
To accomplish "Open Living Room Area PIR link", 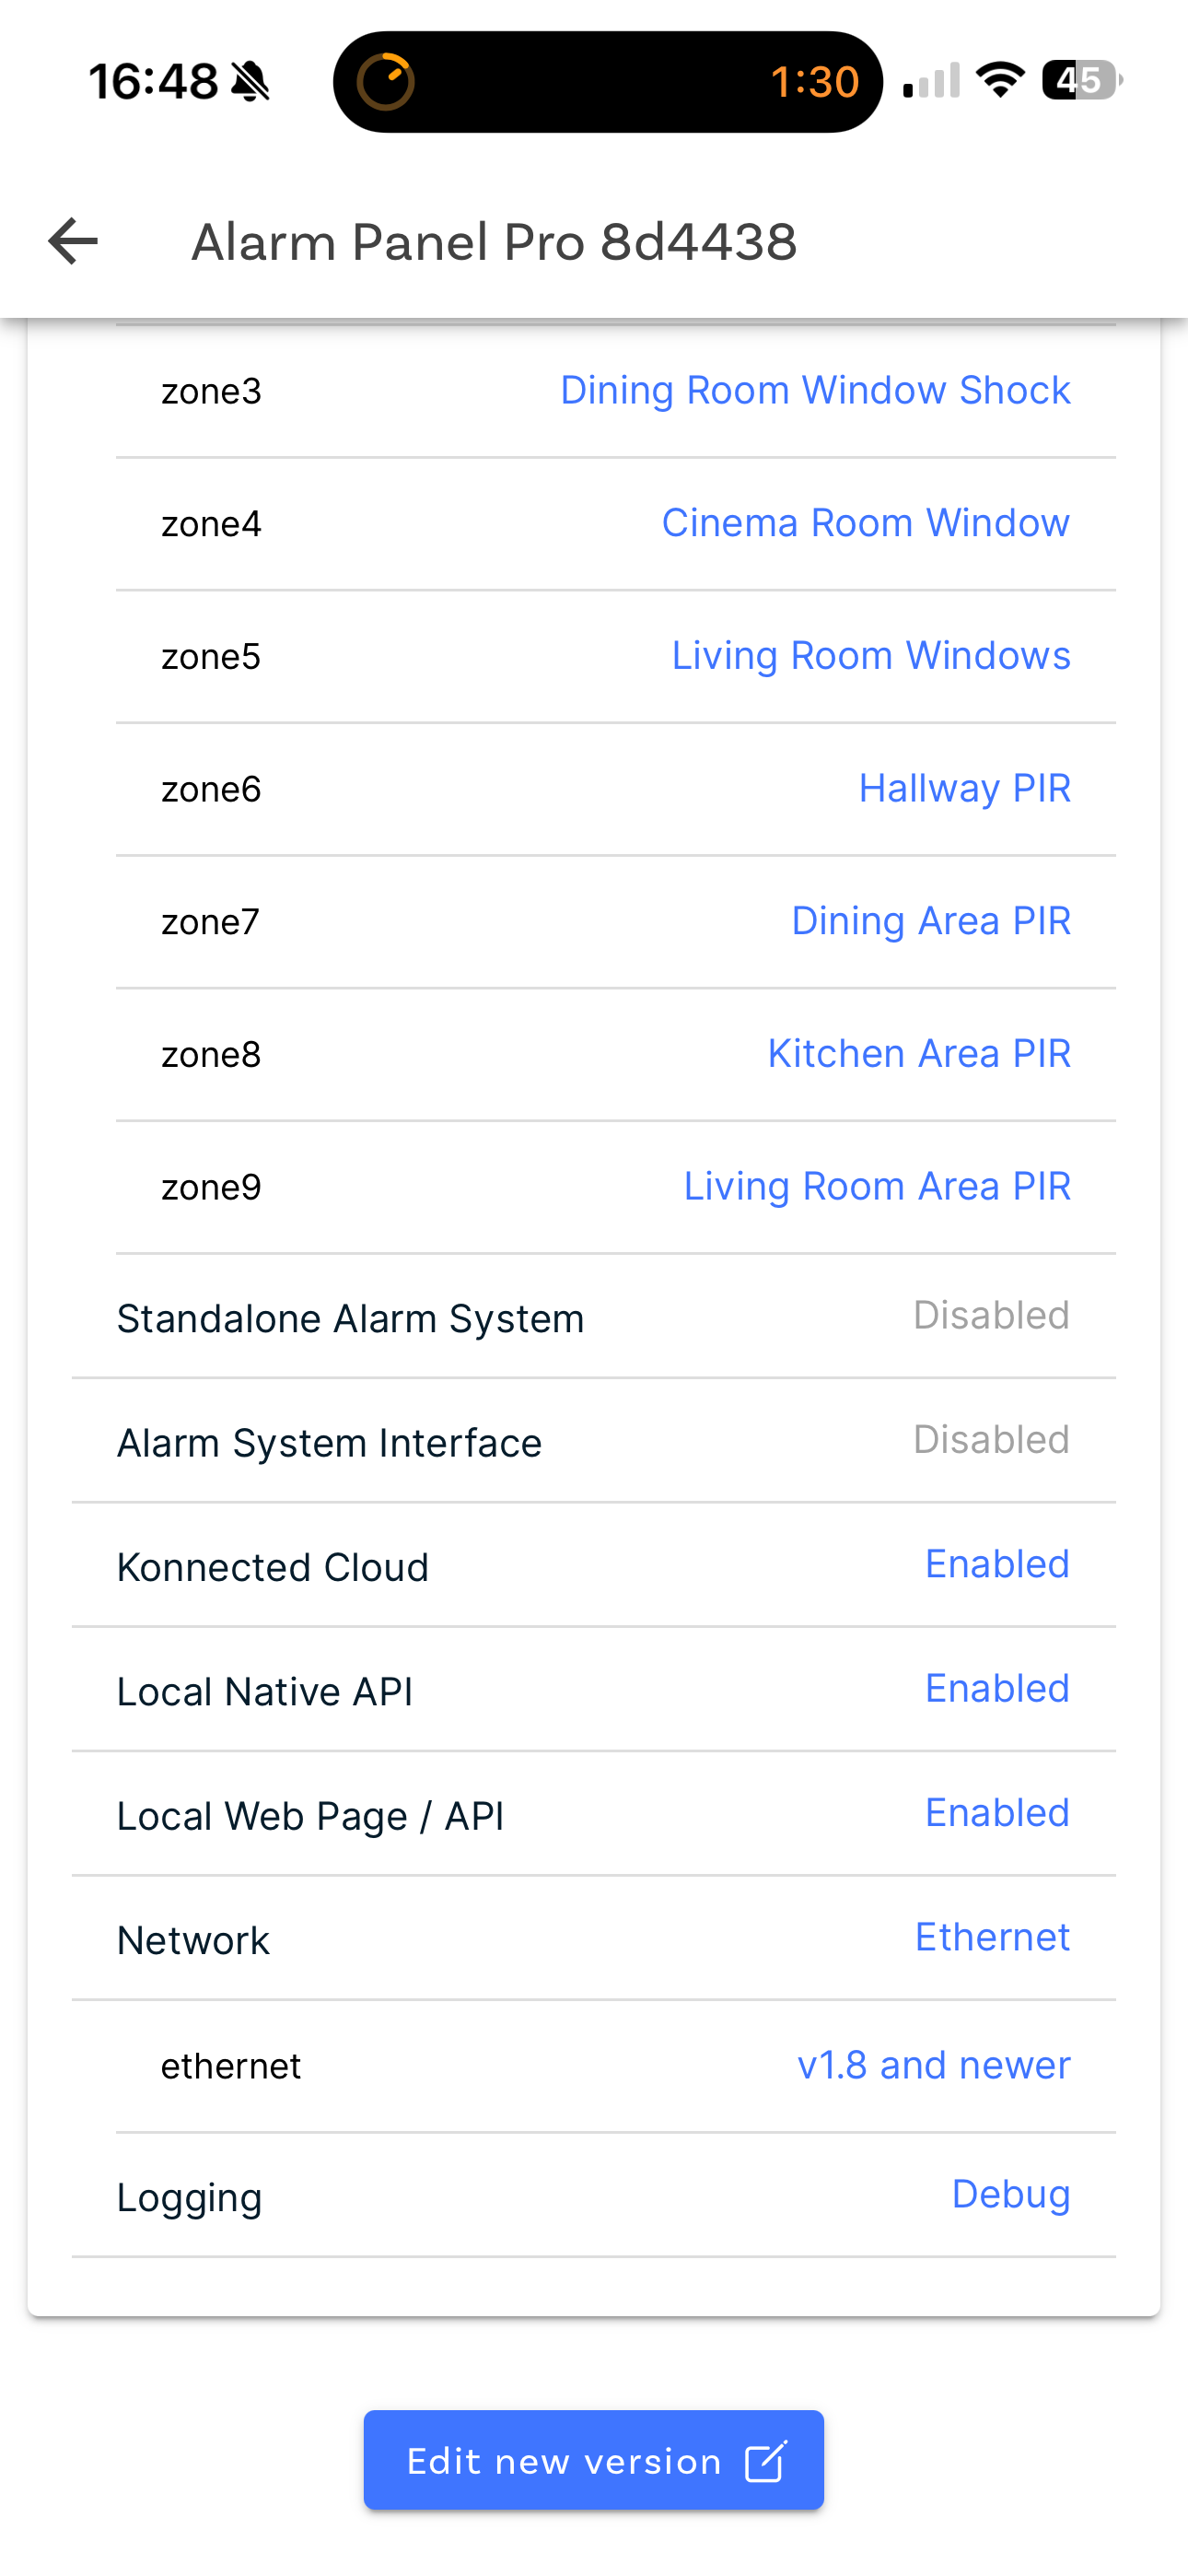I will pos(876,1187).
